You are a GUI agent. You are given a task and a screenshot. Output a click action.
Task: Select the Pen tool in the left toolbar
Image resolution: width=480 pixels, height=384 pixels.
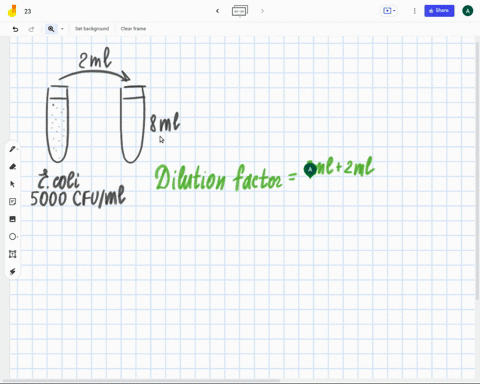[x=12, y=149]
